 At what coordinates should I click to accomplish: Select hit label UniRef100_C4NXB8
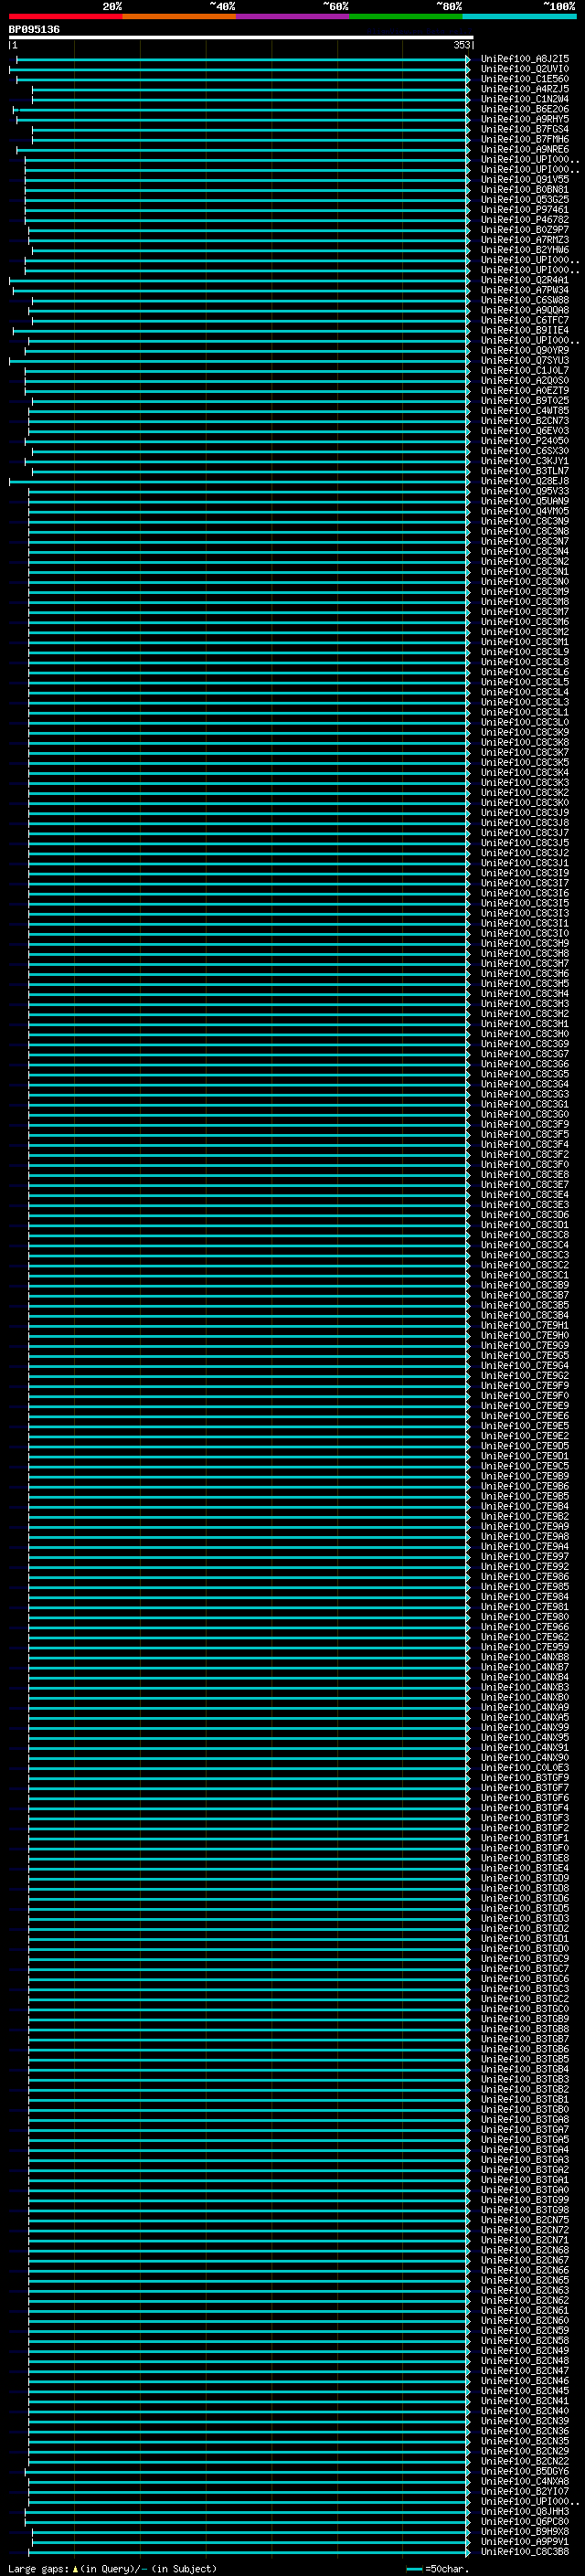(525, 1657)
